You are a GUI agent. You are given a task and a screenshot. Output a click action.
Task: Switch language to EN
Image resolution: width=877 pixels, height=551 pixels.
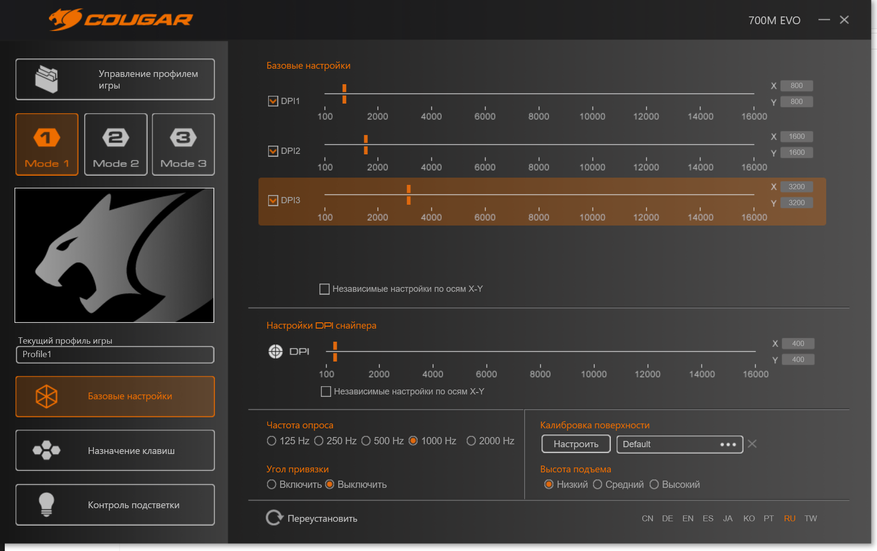(x=688, y=519)
